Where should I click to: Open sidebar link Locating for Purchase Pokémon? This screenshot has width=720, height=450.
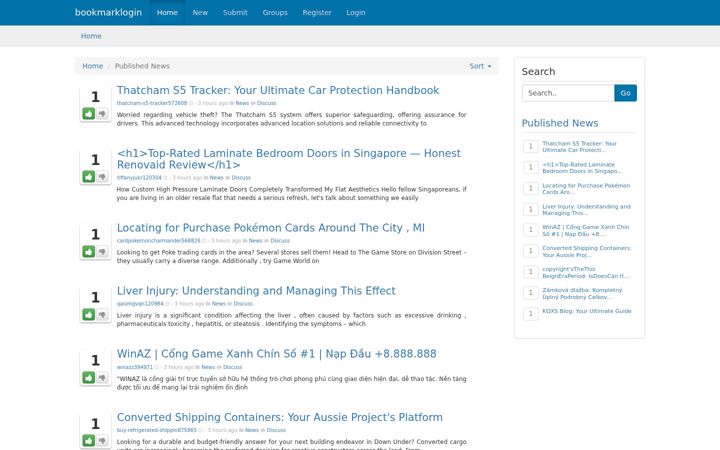click(x=586, y=189)
